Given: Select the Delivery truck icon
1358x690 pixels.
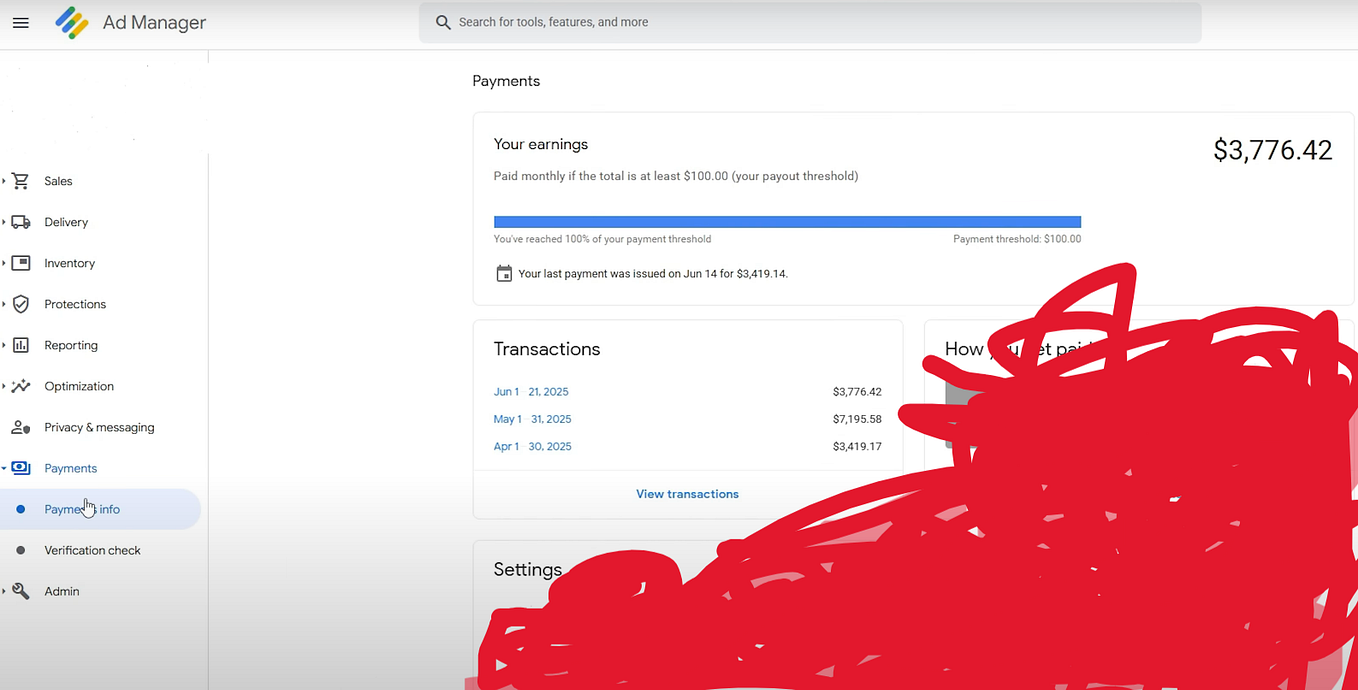Looking at the screenshot, I should 21,222.
